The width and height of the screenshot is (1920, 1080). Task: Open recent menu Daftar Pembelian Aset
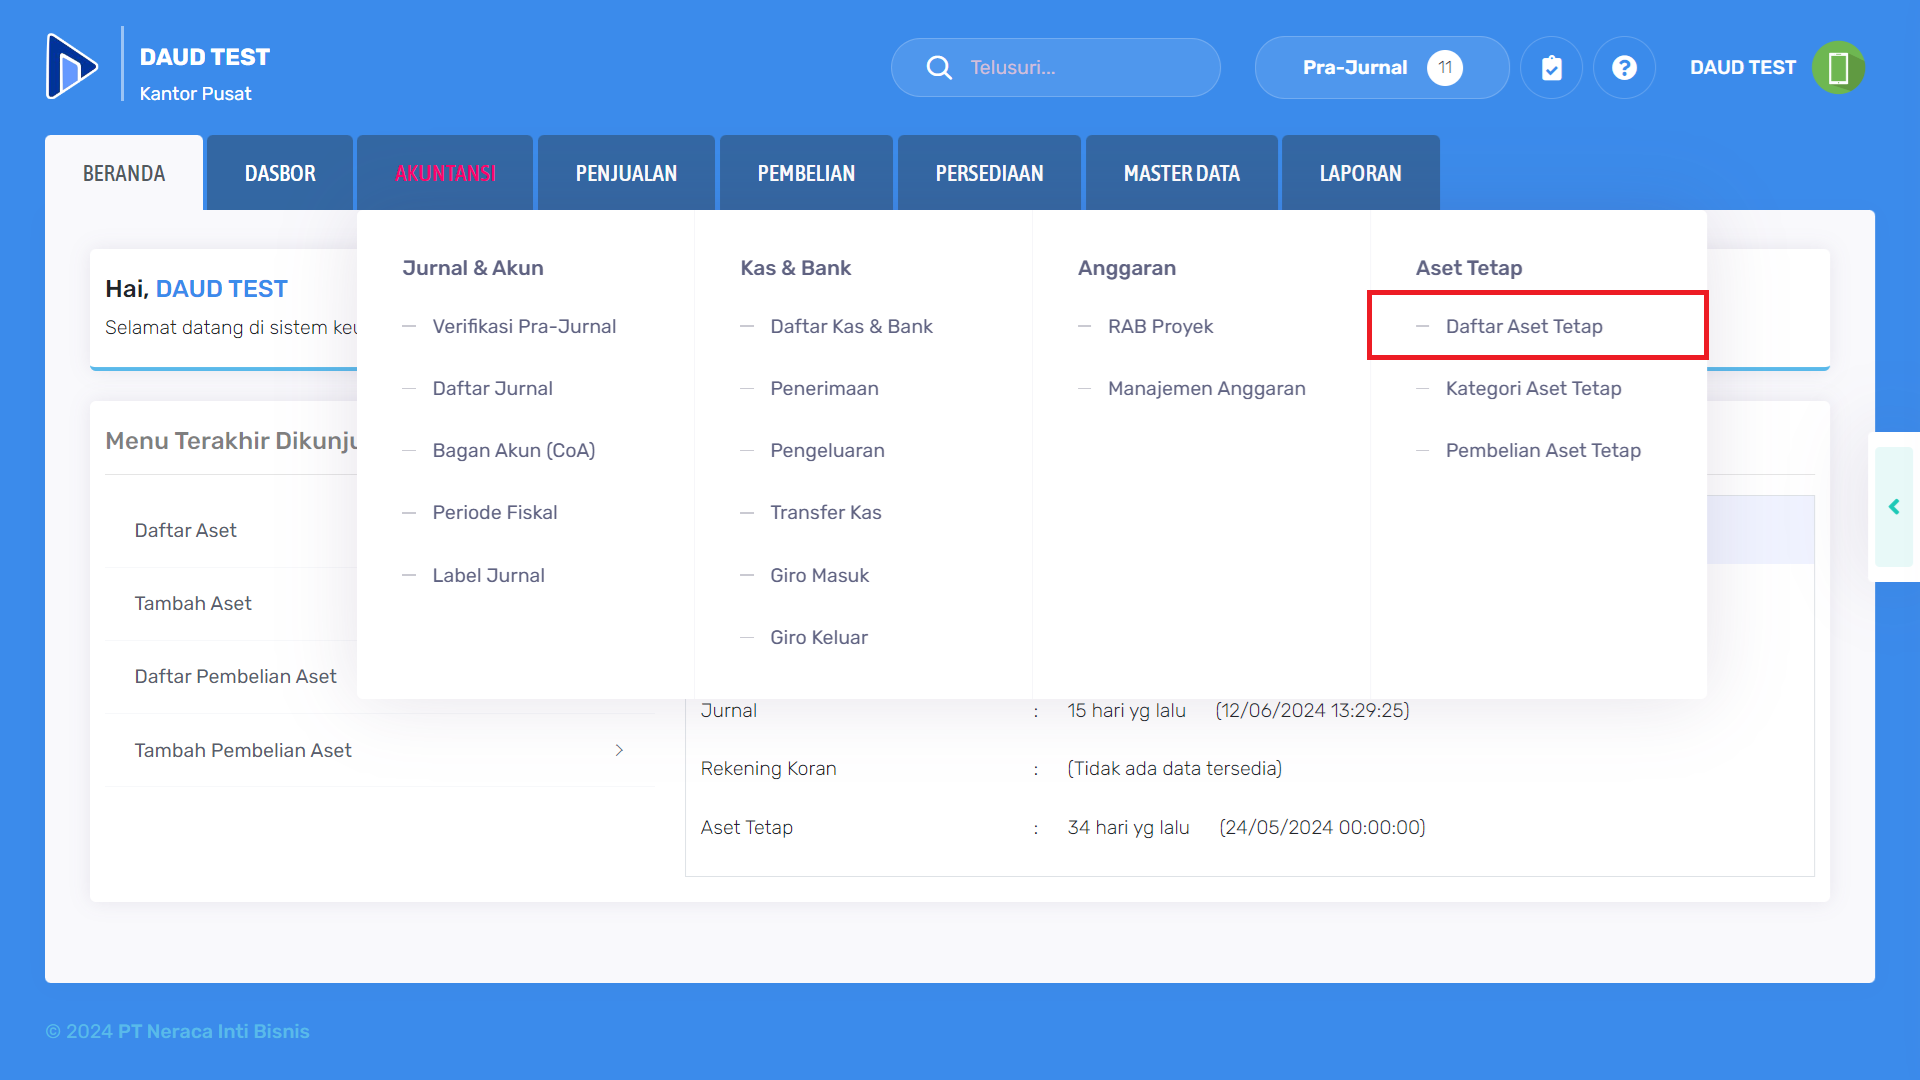coord(235,676)
